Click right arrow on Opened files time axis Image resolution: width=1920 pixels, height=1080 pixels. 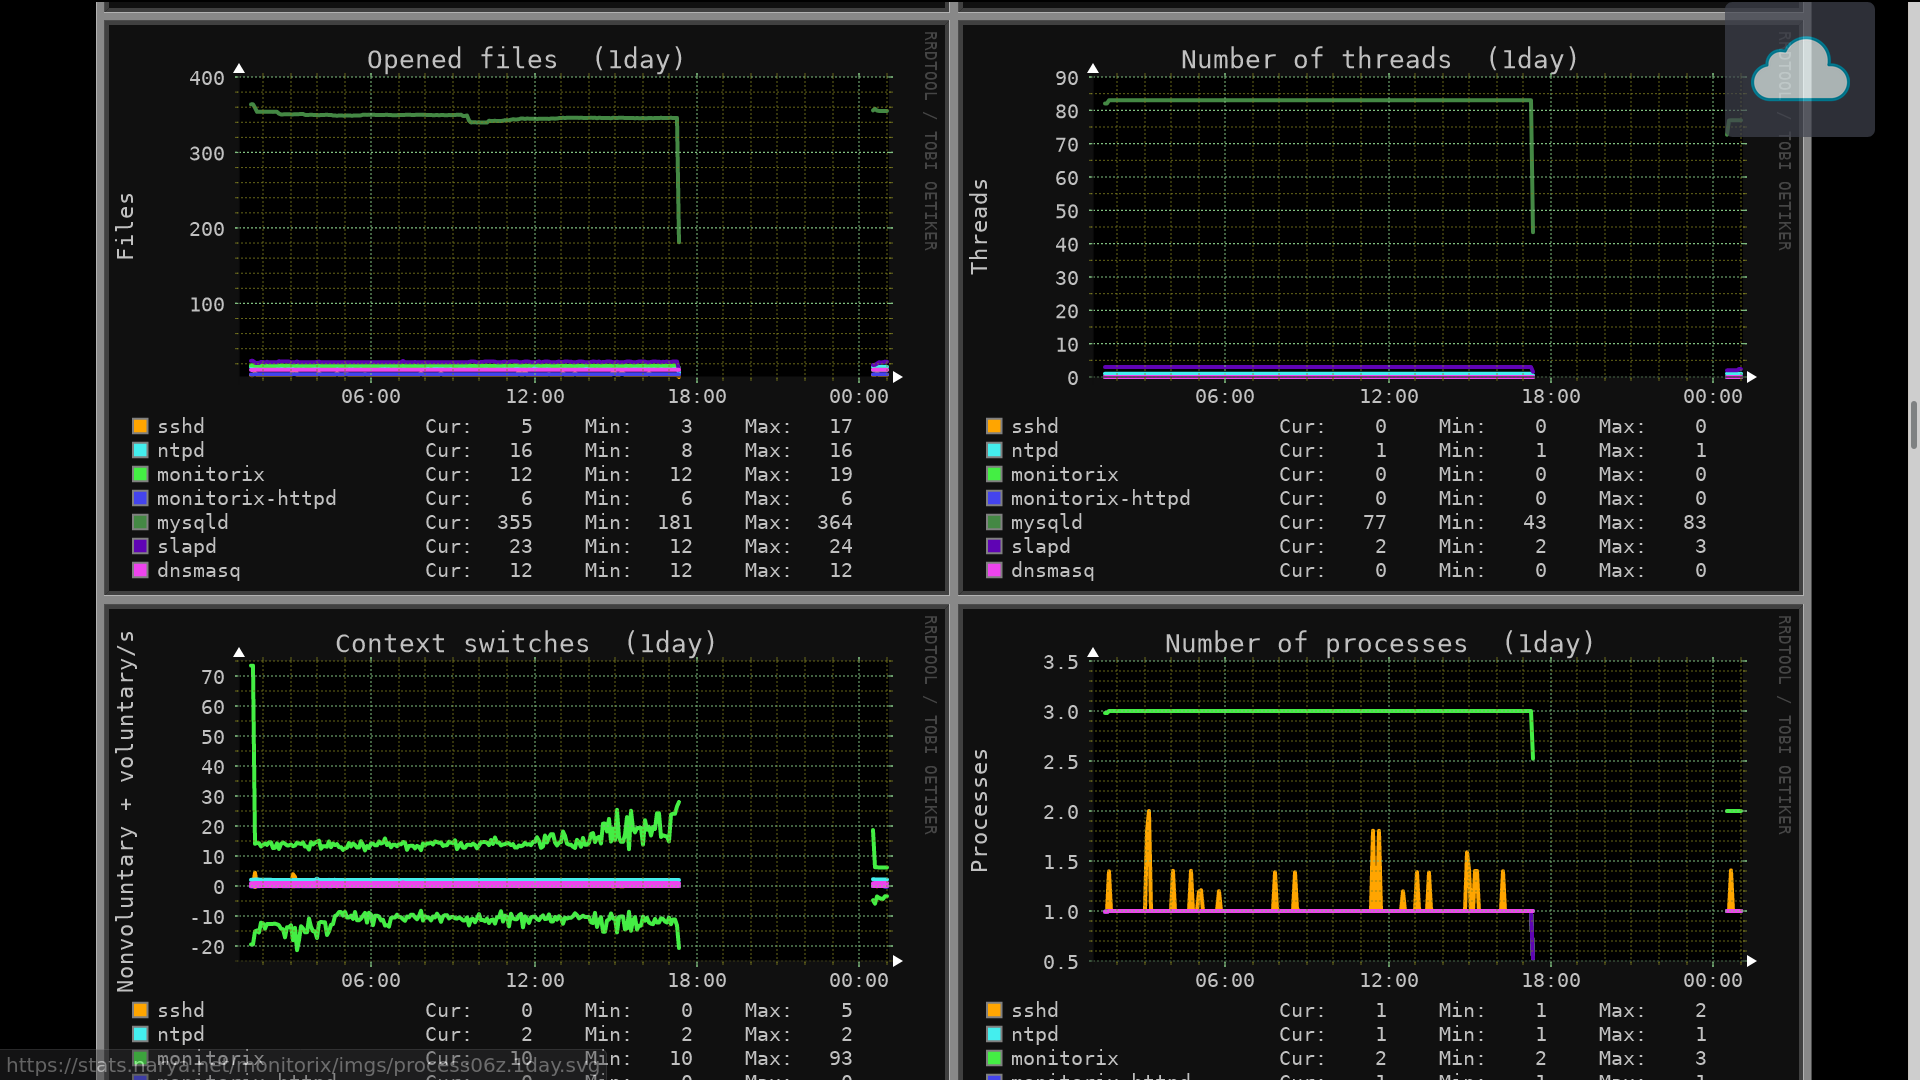pos(898,377)
